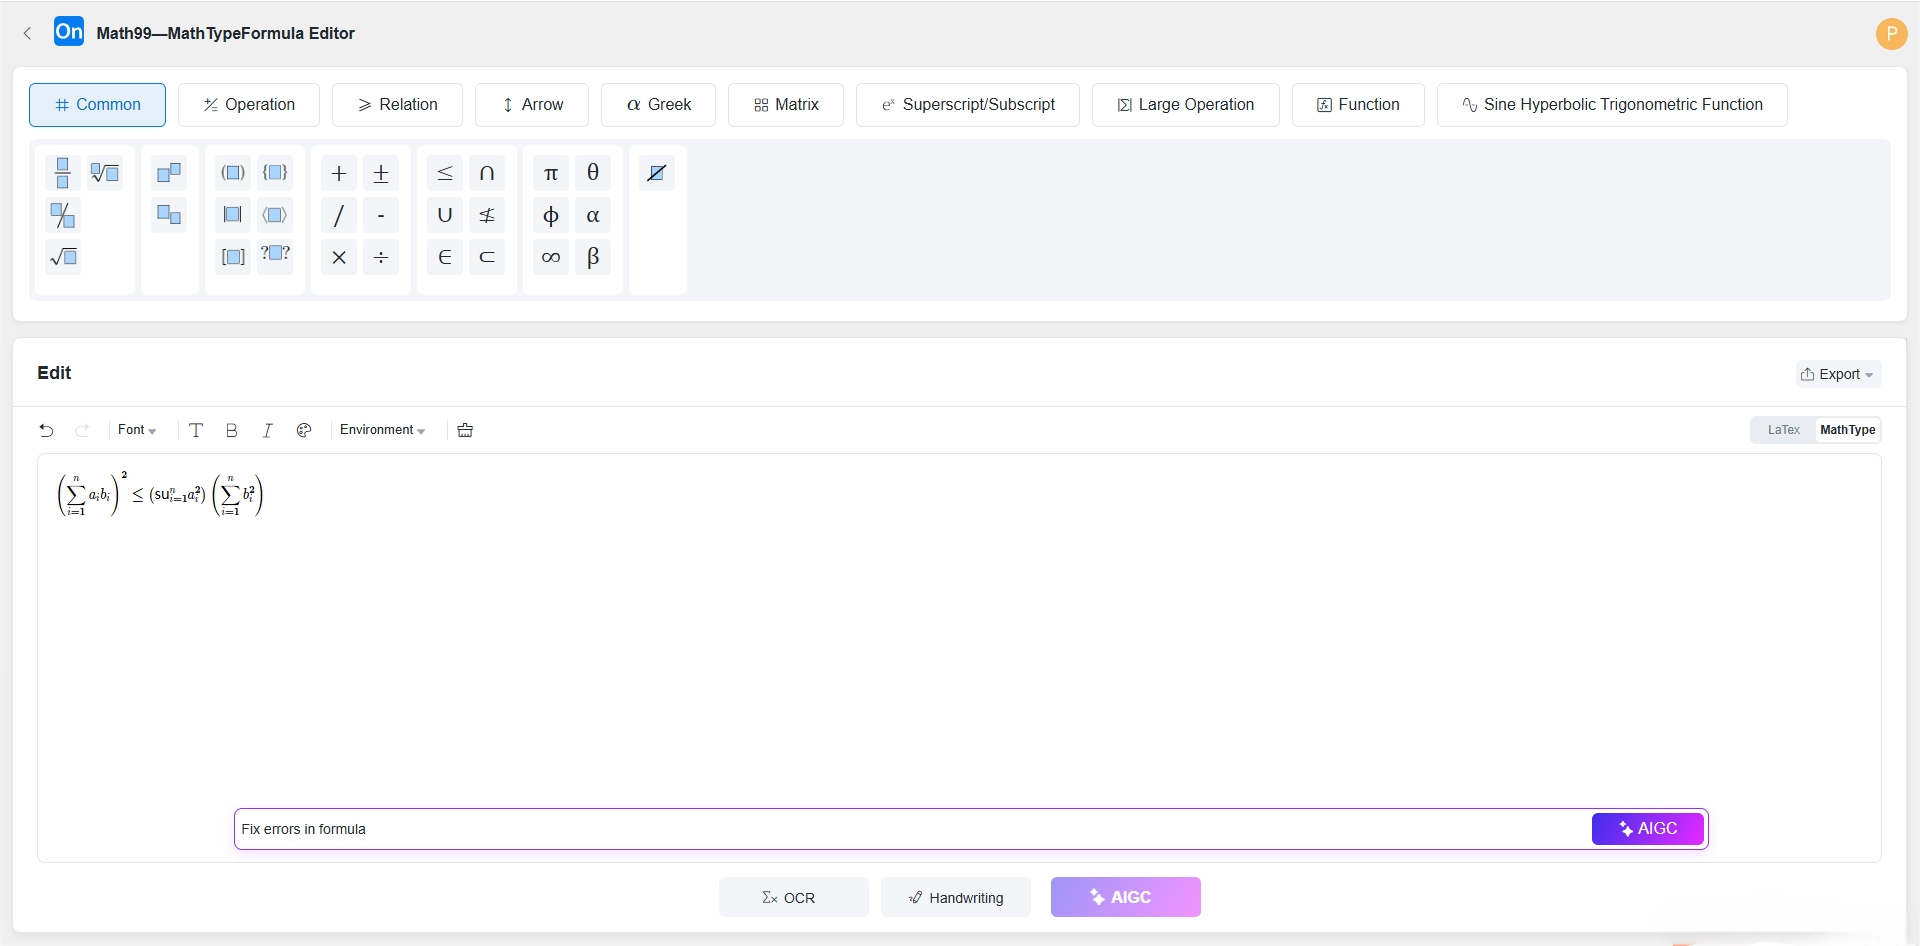
Task: Redo the last undone edit
Action: (x=82, y=430)
